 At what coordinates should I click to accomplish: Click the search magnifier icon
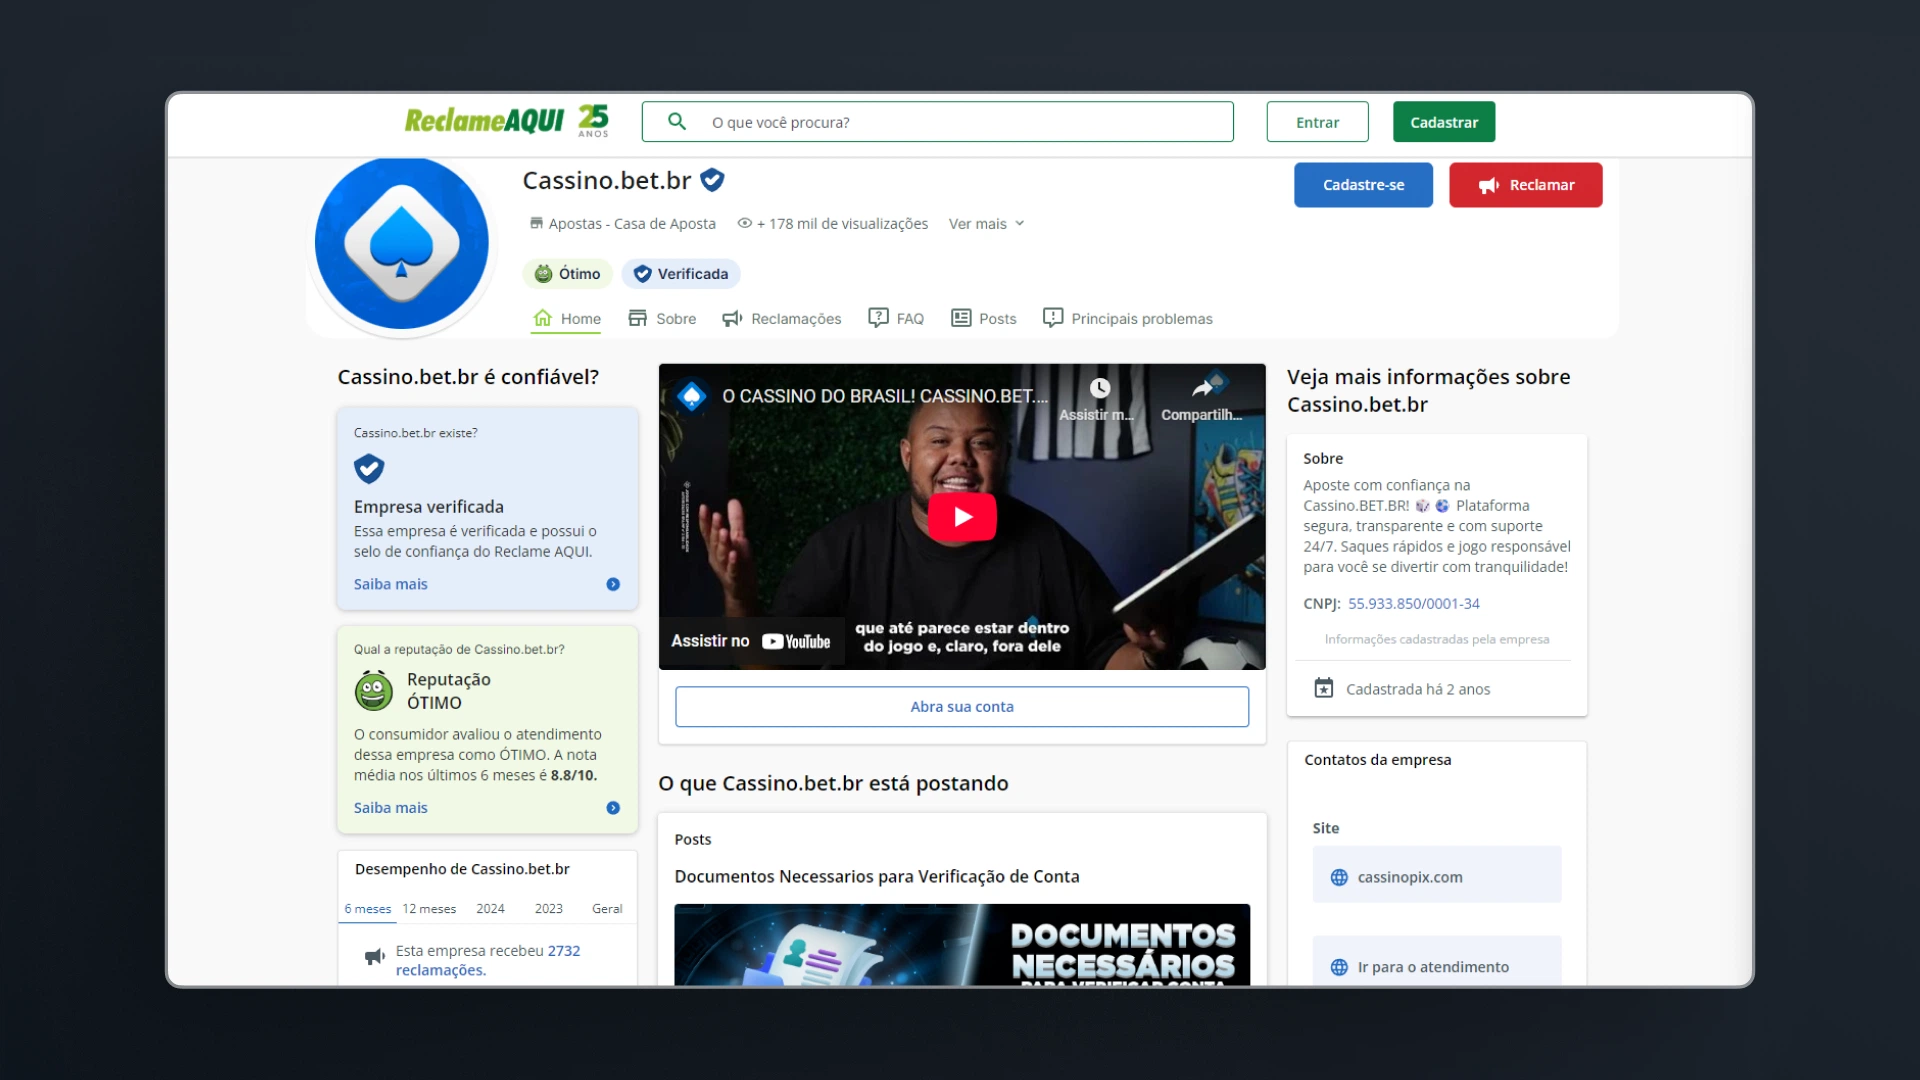[678, 121]
